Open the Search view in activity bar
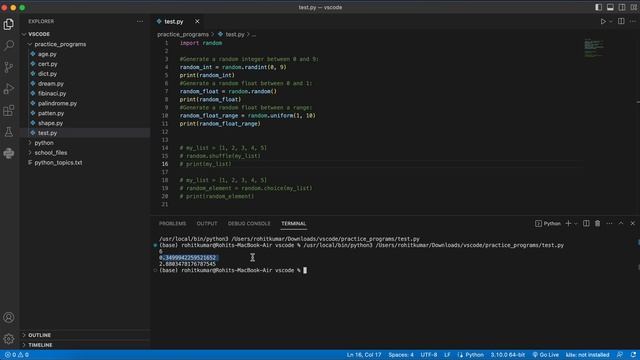The height and width of the screenshot is (360, 640). coord(9,45)
